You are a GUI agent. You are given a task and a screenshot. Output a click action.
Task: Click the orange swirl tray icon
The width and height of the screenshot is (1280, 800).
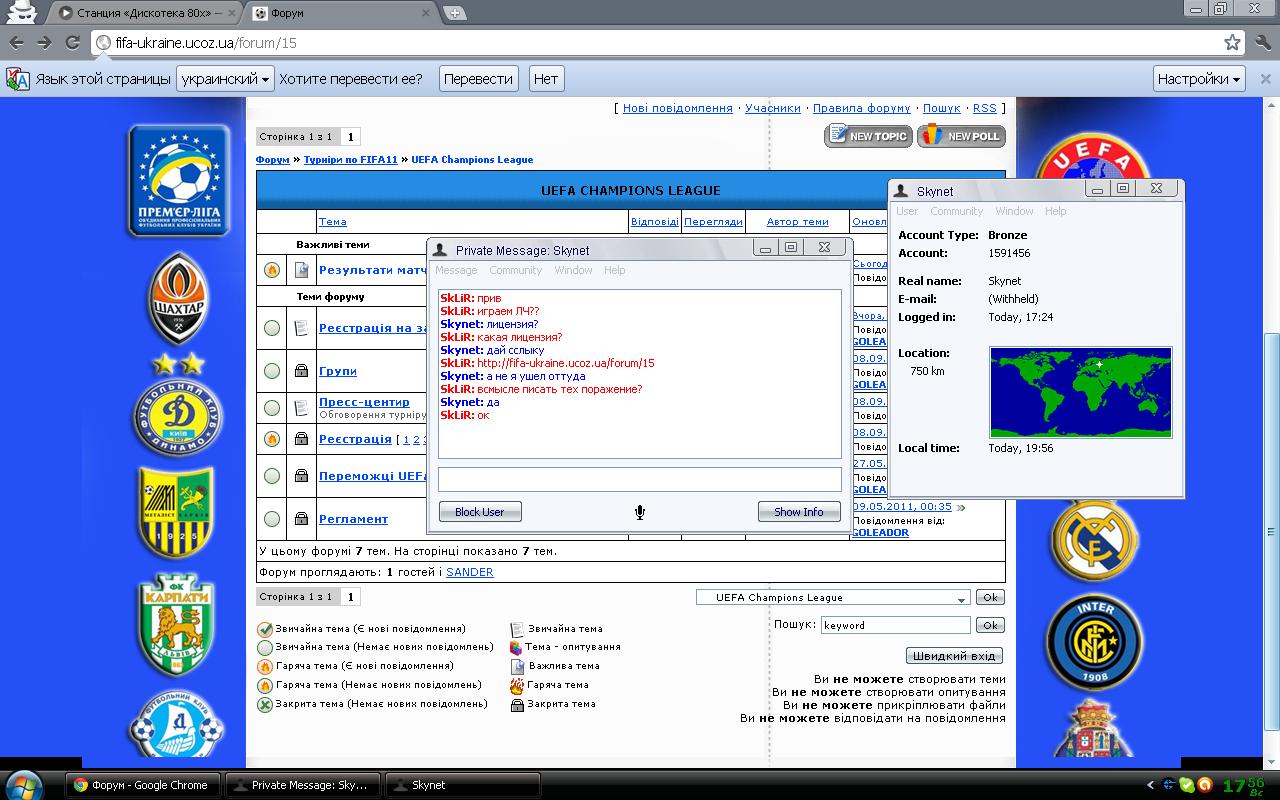(1205, 785)
